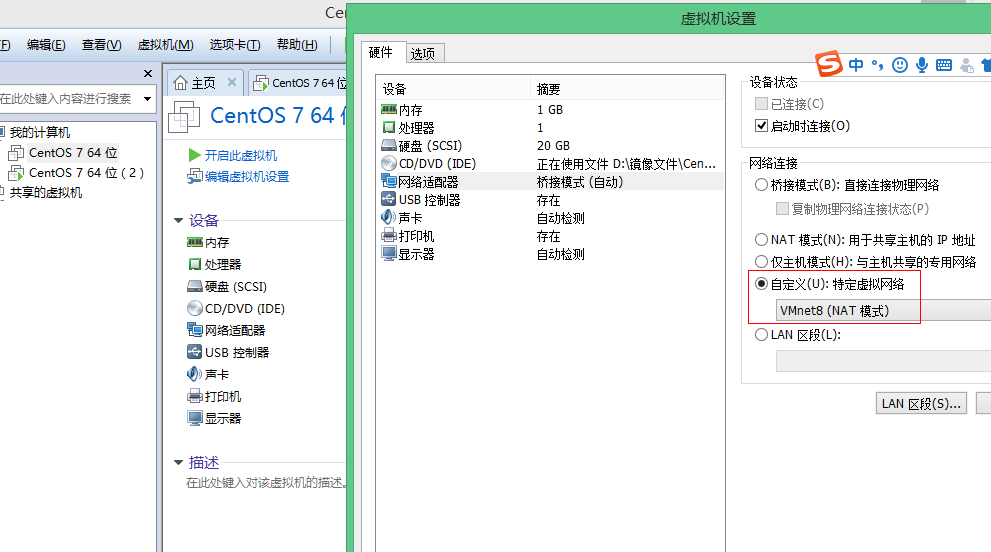Select 我的计算机 in the library tree
The height and width of the screenshot is (552, 991).
click(x=40, y=132)
